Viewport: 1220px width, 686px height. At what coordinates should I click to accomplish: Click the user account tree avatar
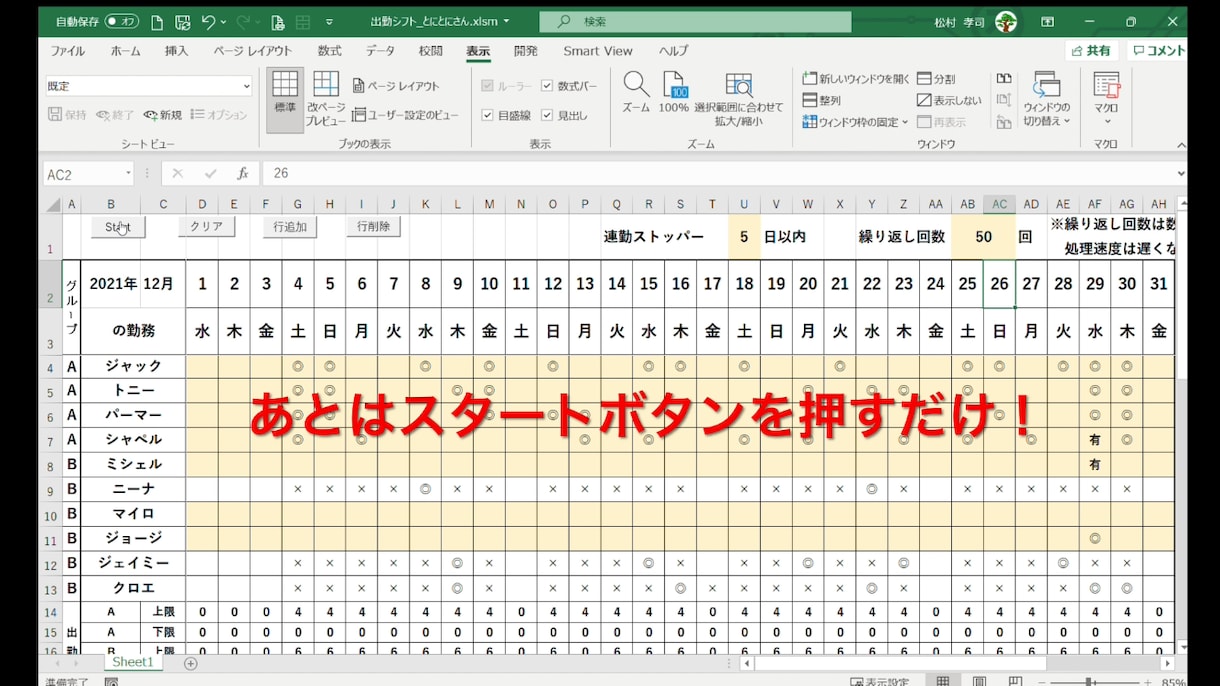(1005, 21)
